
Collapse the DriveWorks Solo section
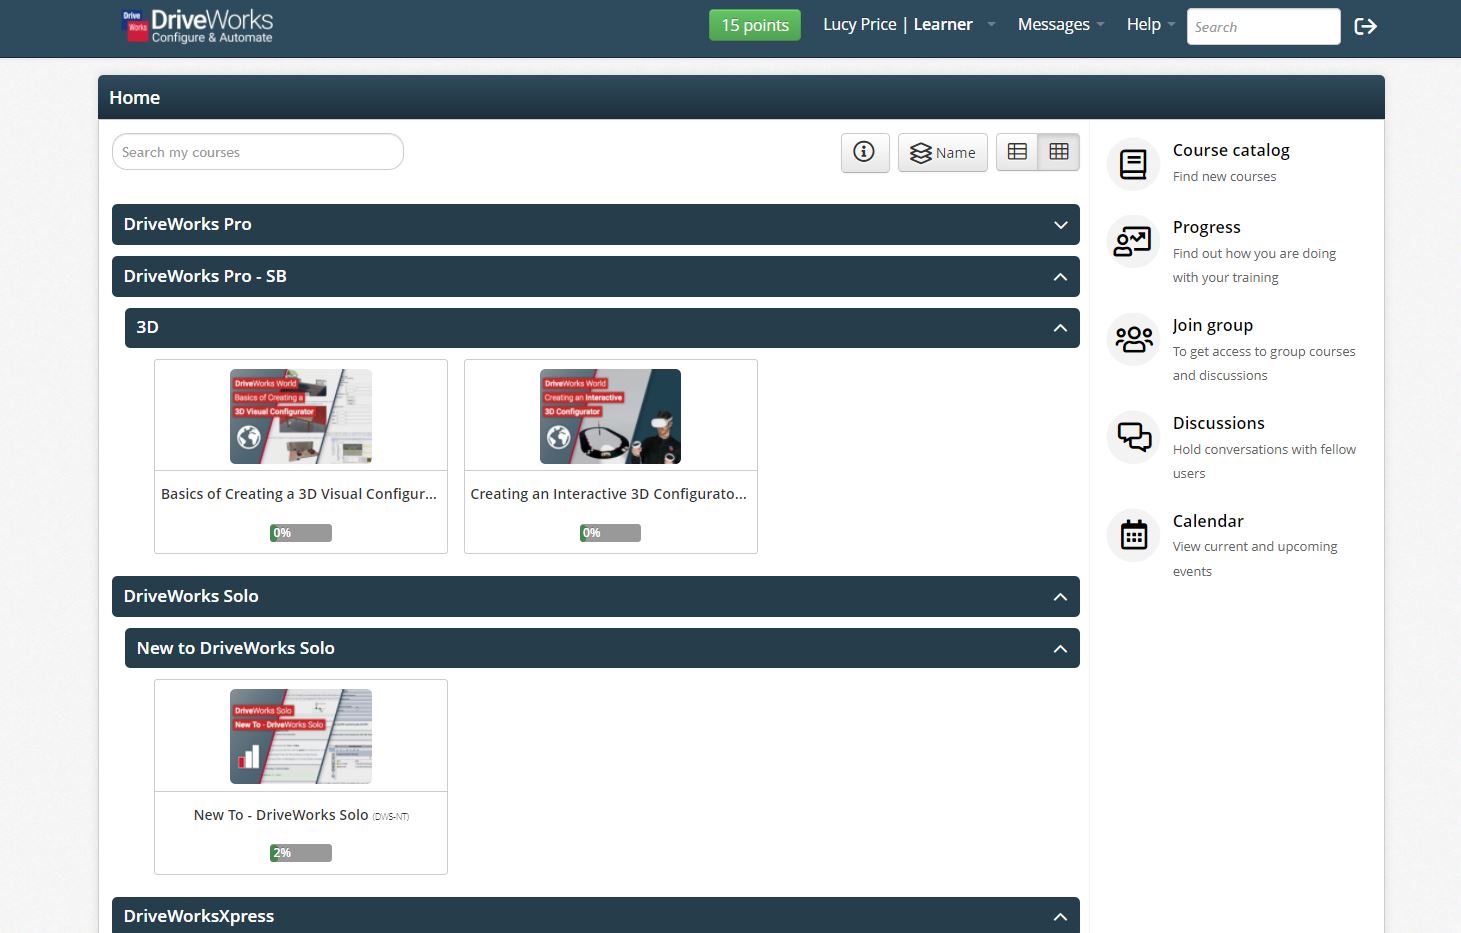1060,596
